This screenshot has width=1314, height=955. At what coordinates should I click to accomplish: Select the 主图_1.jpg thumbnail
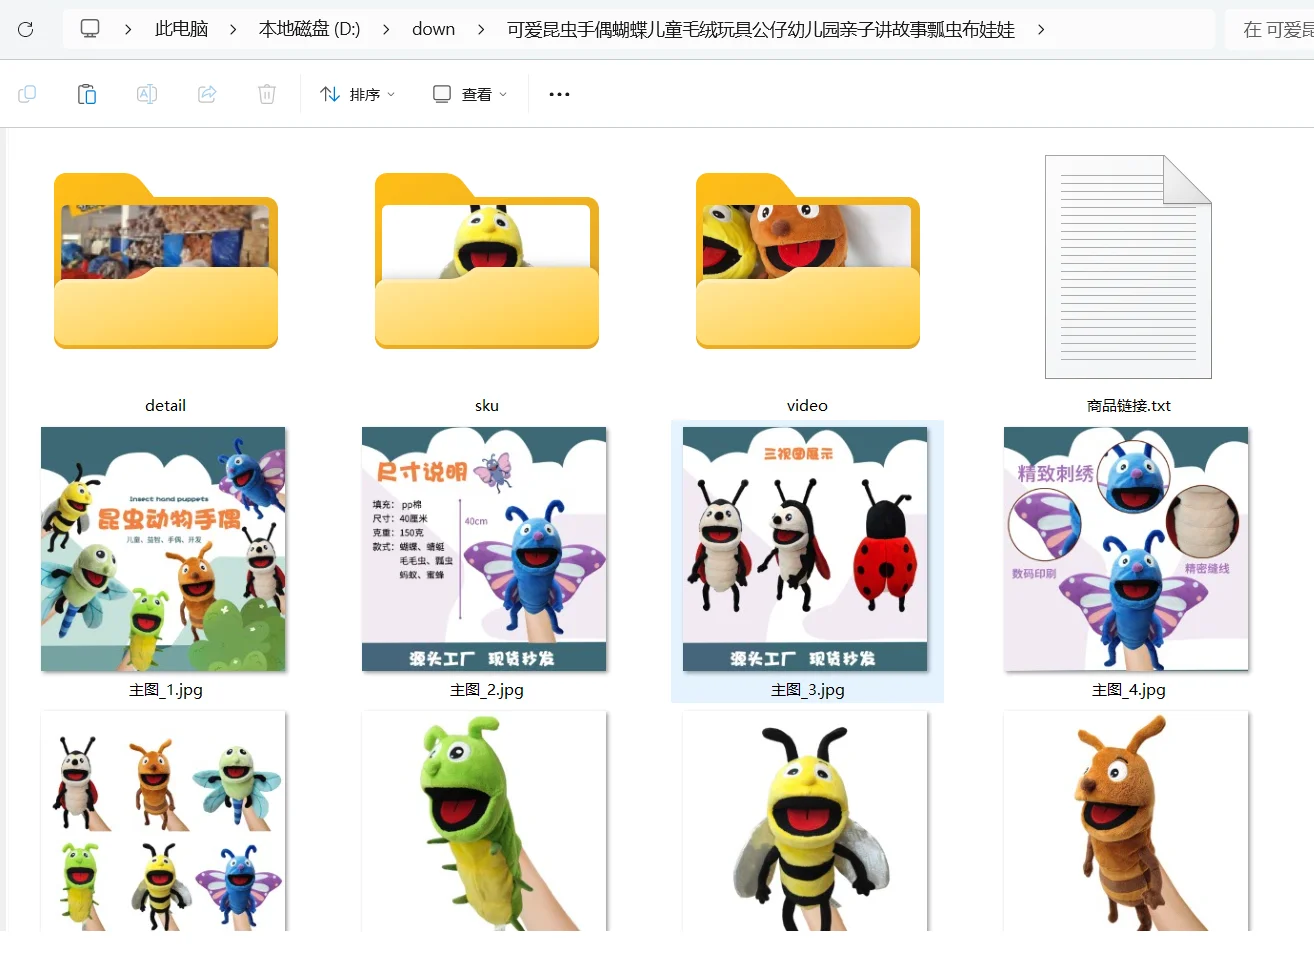pos(163,549)
